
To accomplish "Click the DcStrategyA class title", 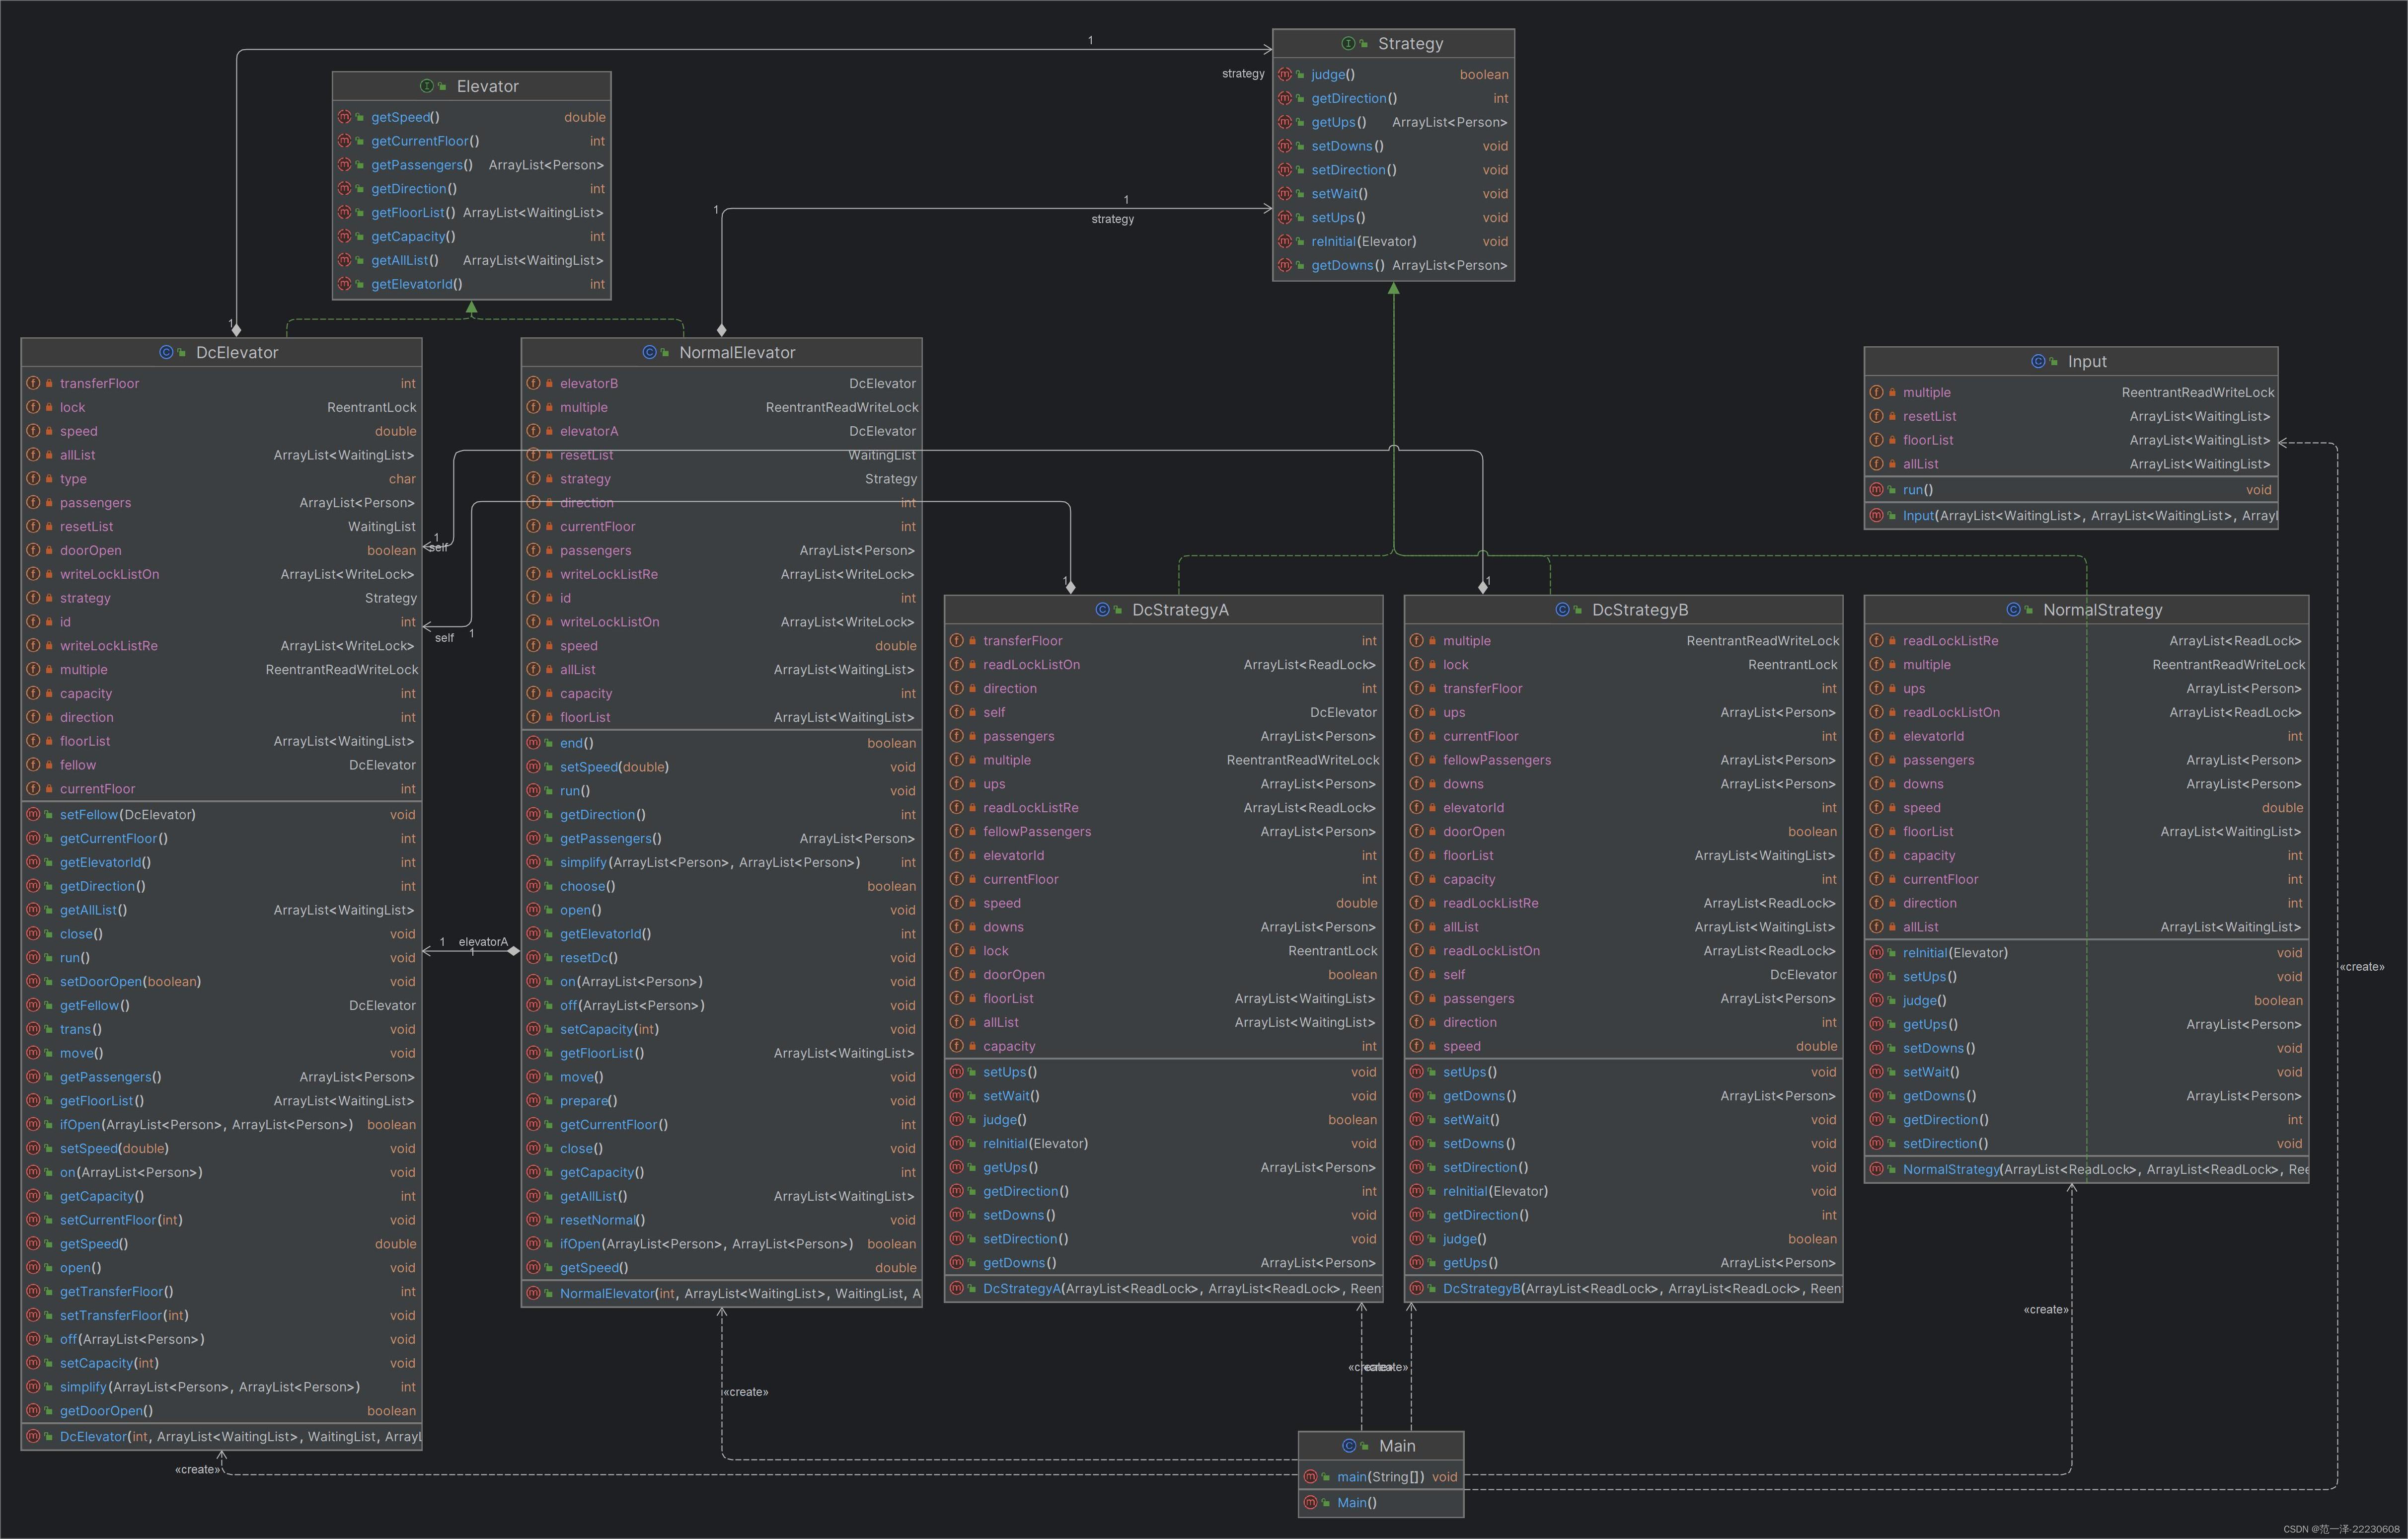I will click(x=1180, y=610).
